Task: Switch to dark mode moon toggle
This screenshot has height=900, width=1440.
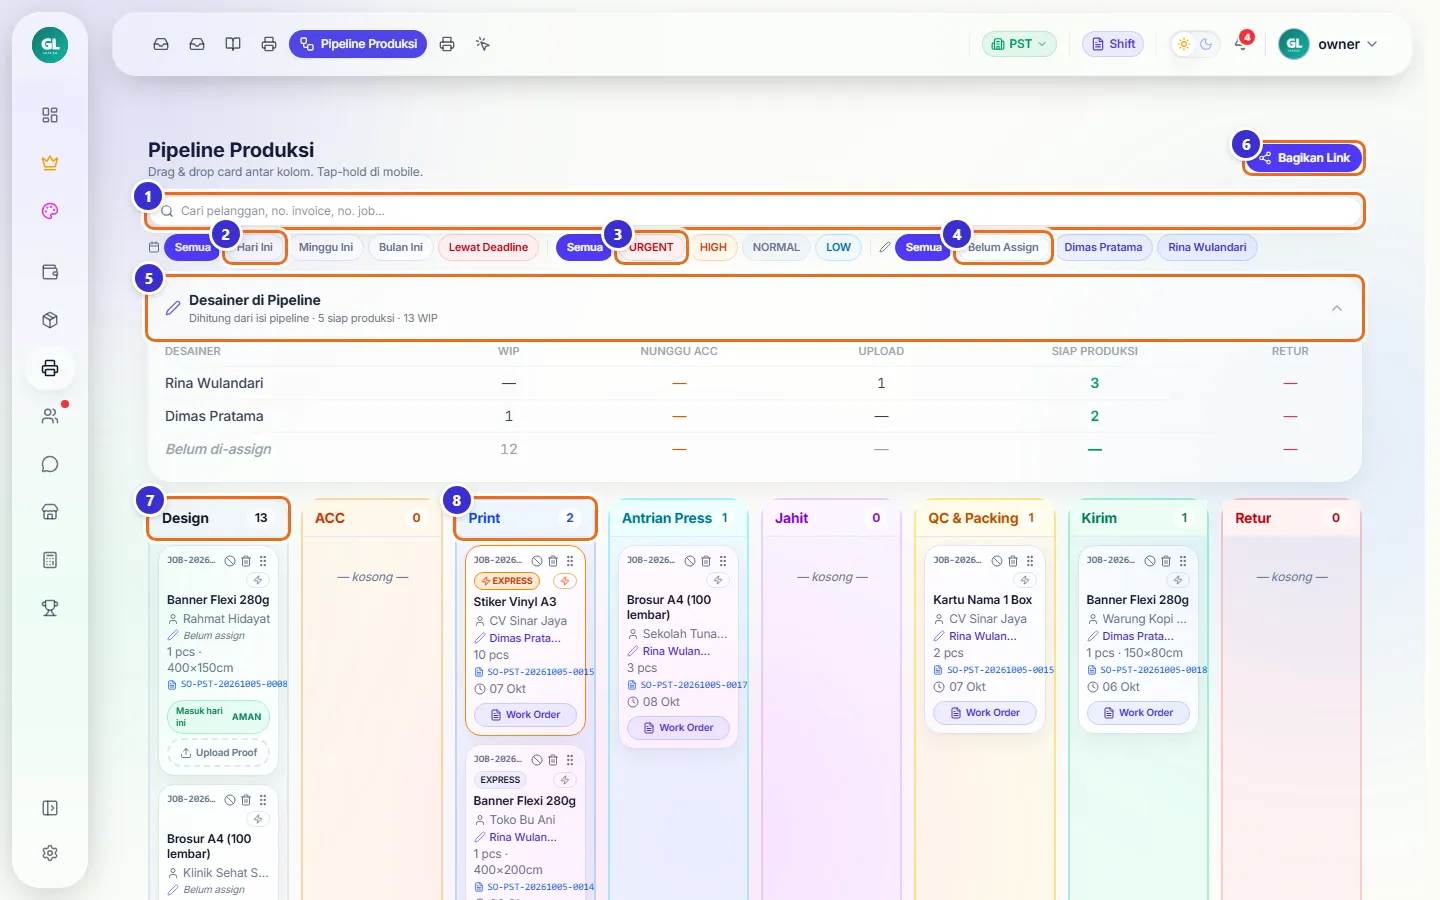Action: pyautogui.click(x=1206, y=44)
